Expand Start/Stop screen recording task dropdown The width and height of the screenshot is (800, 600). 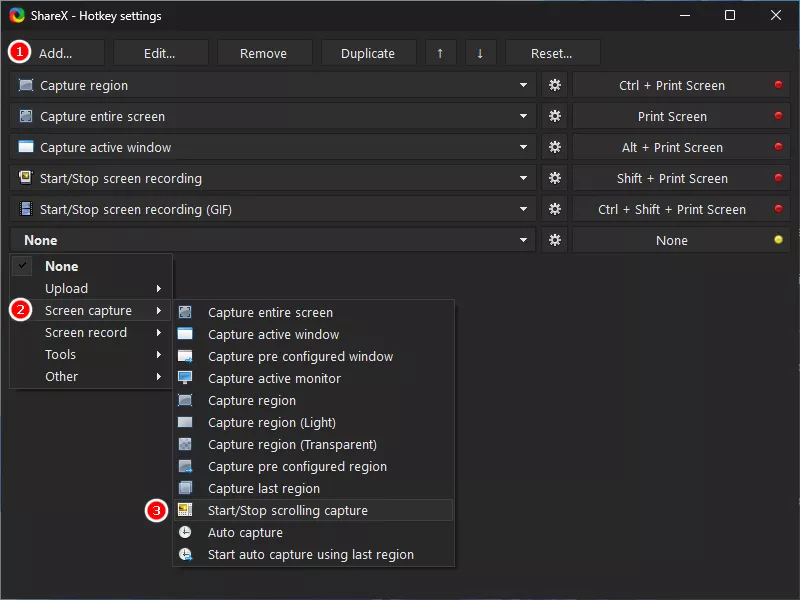click(x=523, y=179)
